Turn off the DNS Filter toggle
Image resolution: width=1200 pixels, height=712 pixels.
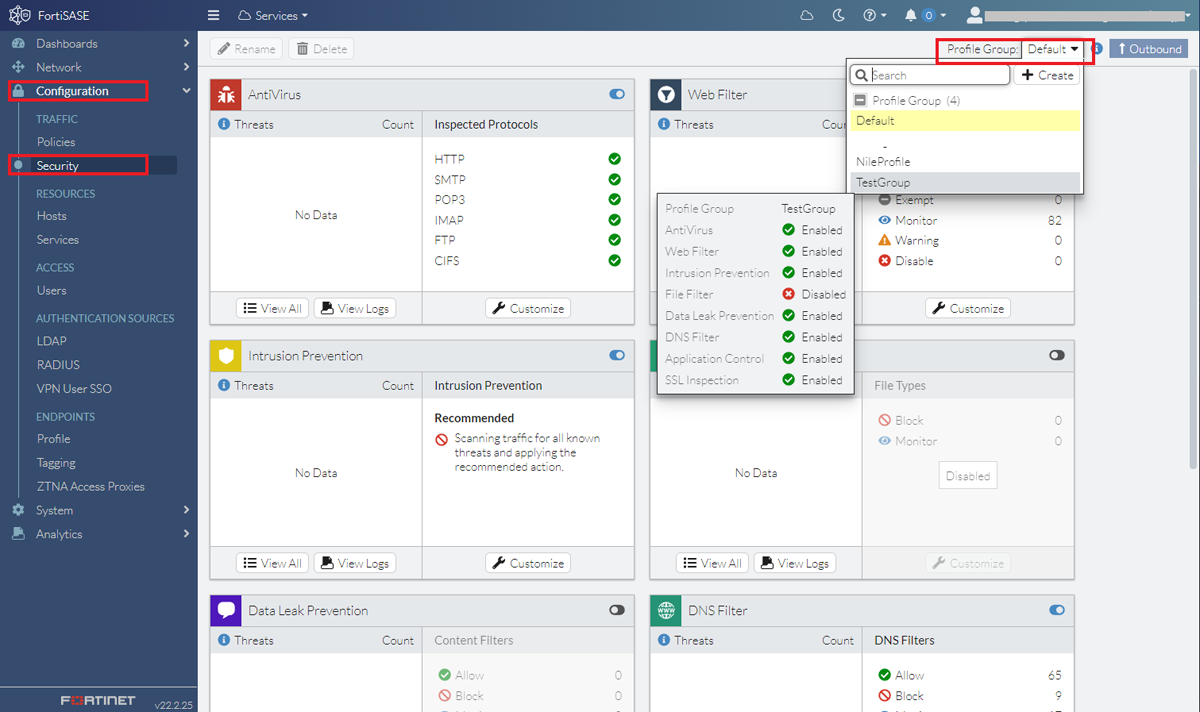1057,610
